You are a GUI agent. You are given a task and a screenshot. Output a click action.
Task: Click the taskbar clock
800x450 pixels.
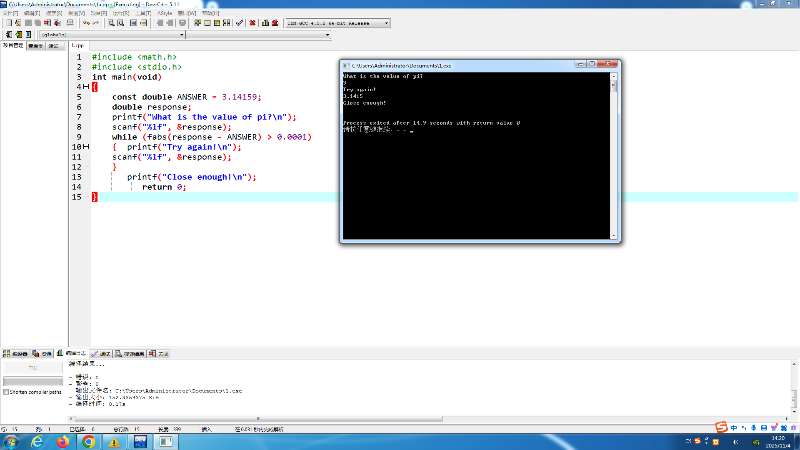pyautogui.click(x=778, y=442)
